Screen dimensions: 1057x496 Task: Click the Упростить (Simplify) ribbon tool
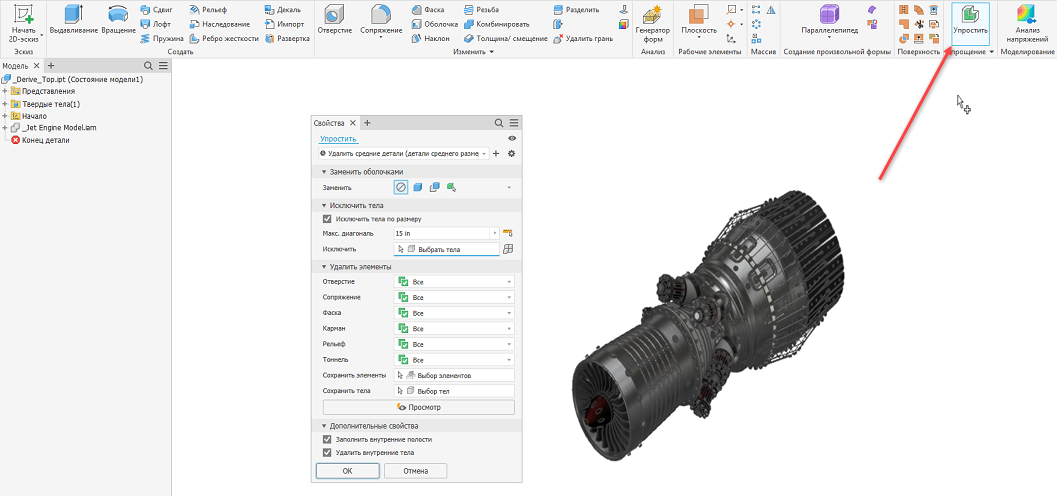tap(970, 22)
